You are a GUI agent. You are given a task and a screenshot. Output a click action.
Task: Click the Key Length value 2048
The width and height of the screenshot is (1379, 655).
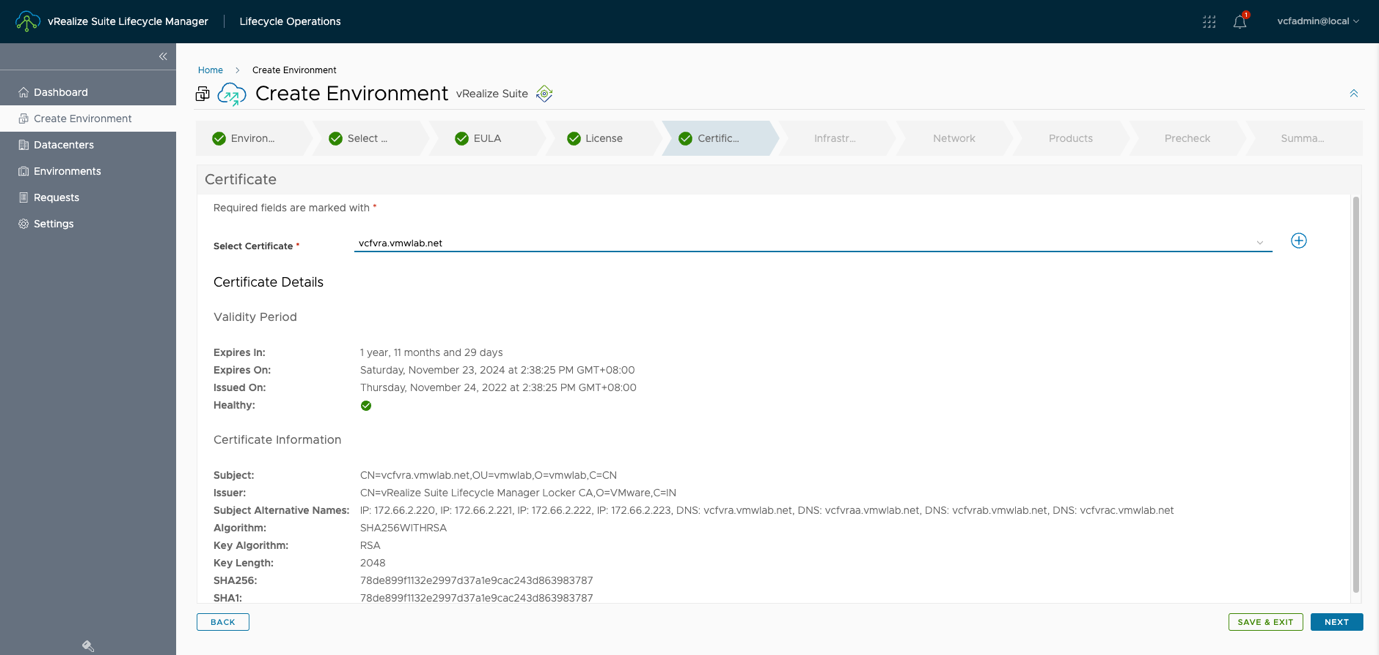coord(373,563)
